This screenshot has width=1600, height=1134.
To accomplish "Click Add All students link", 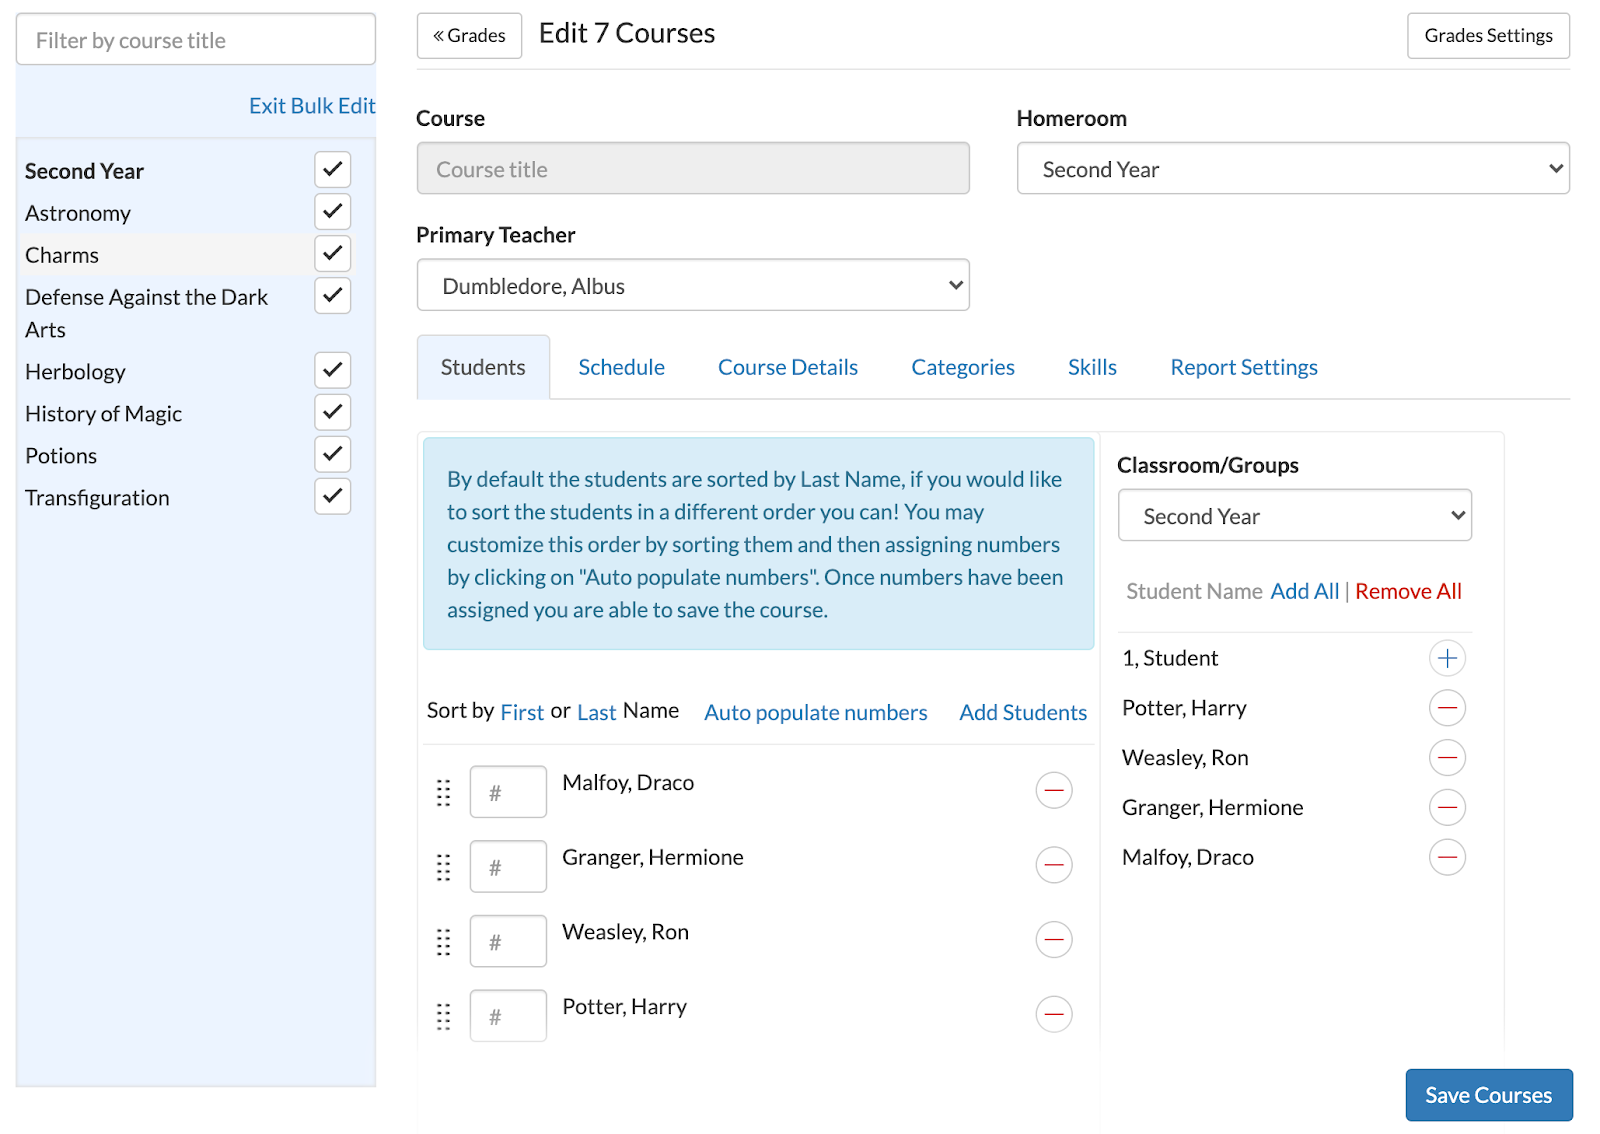I will point(1304,591).
